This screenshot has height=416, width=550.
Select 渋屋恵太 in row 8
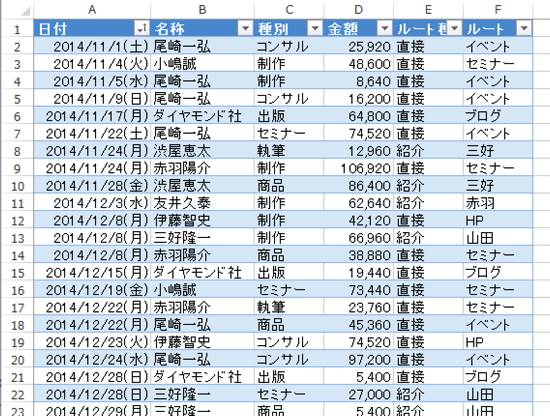pyautogui.click(x=203, y=150)
